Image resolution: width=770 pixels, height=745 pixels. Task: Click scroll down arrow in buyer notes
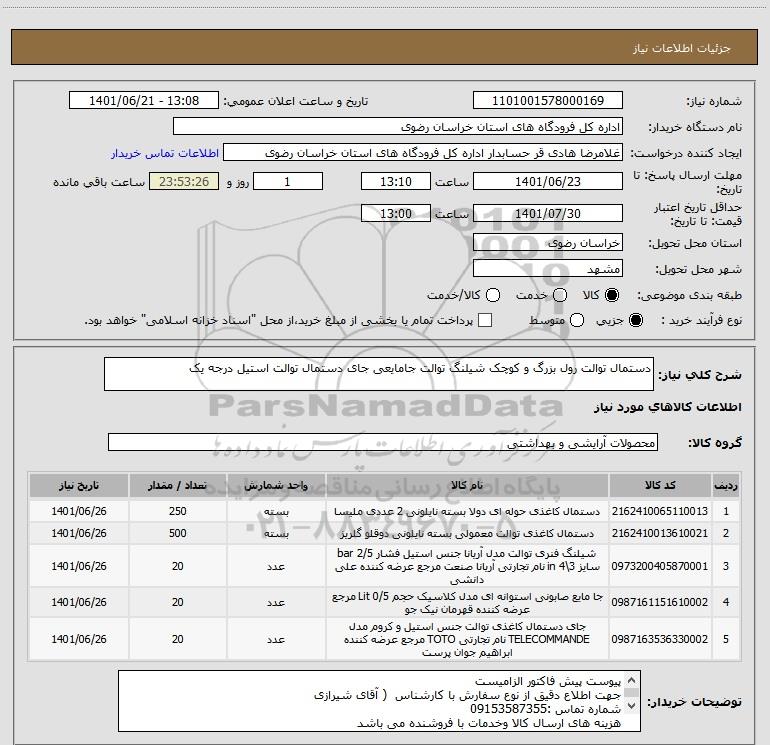(x=632, y=706)
